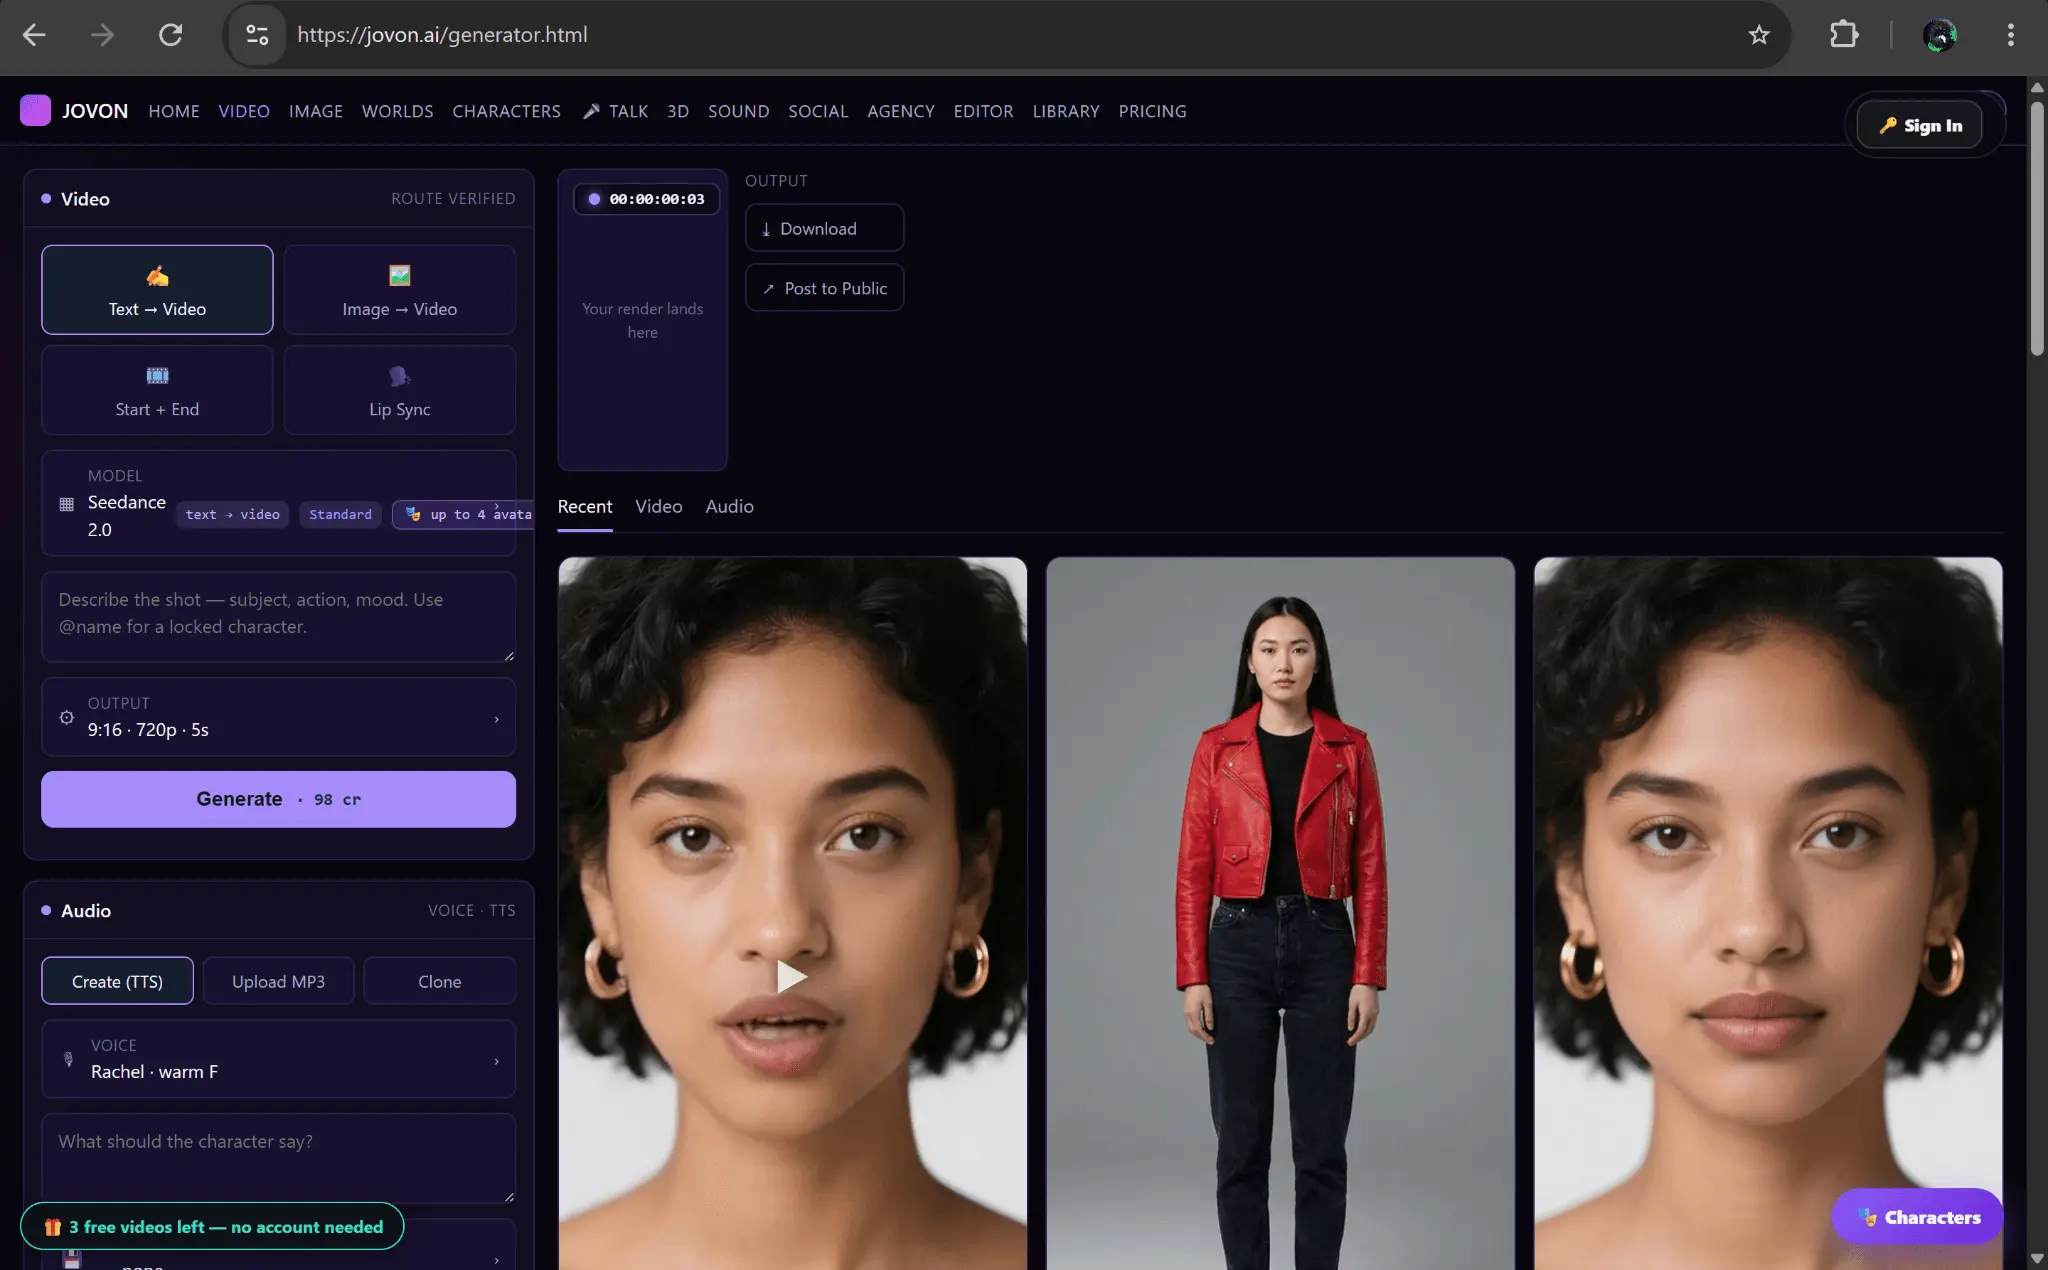Click the render preview placeholder panel
Screen dimensions: 2048x1270
(642, 320)
